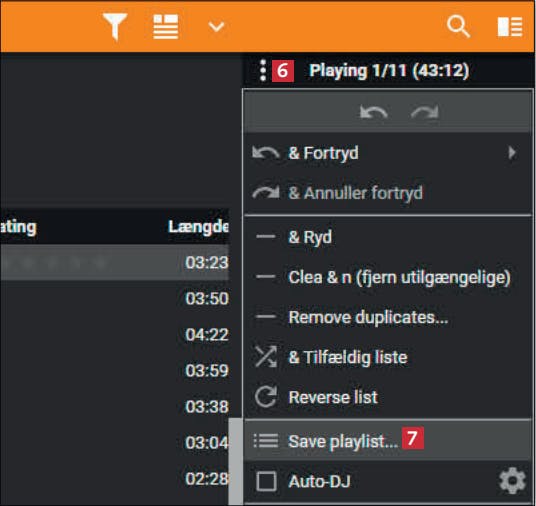Viewport: 536px width, 506px height.
Task: Click the redo arrow in menu header
Action: pos(425,112)
